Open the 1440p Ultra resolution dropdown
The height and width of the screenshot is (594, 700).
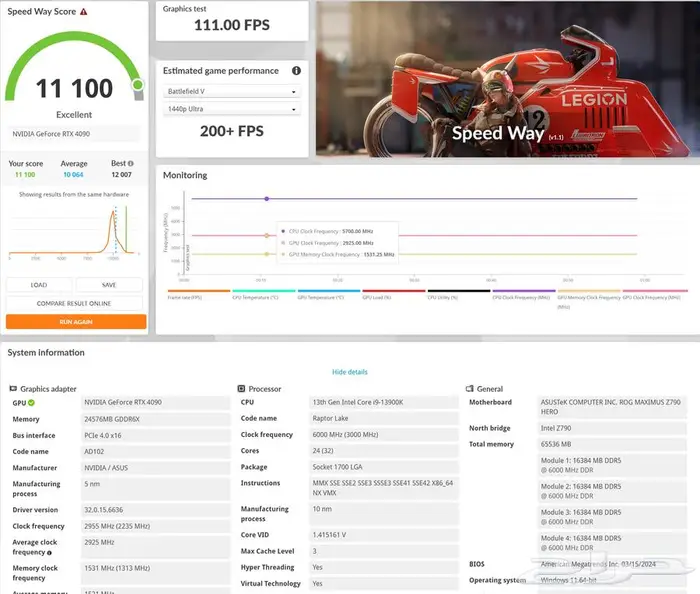click(x=232, y=109)
